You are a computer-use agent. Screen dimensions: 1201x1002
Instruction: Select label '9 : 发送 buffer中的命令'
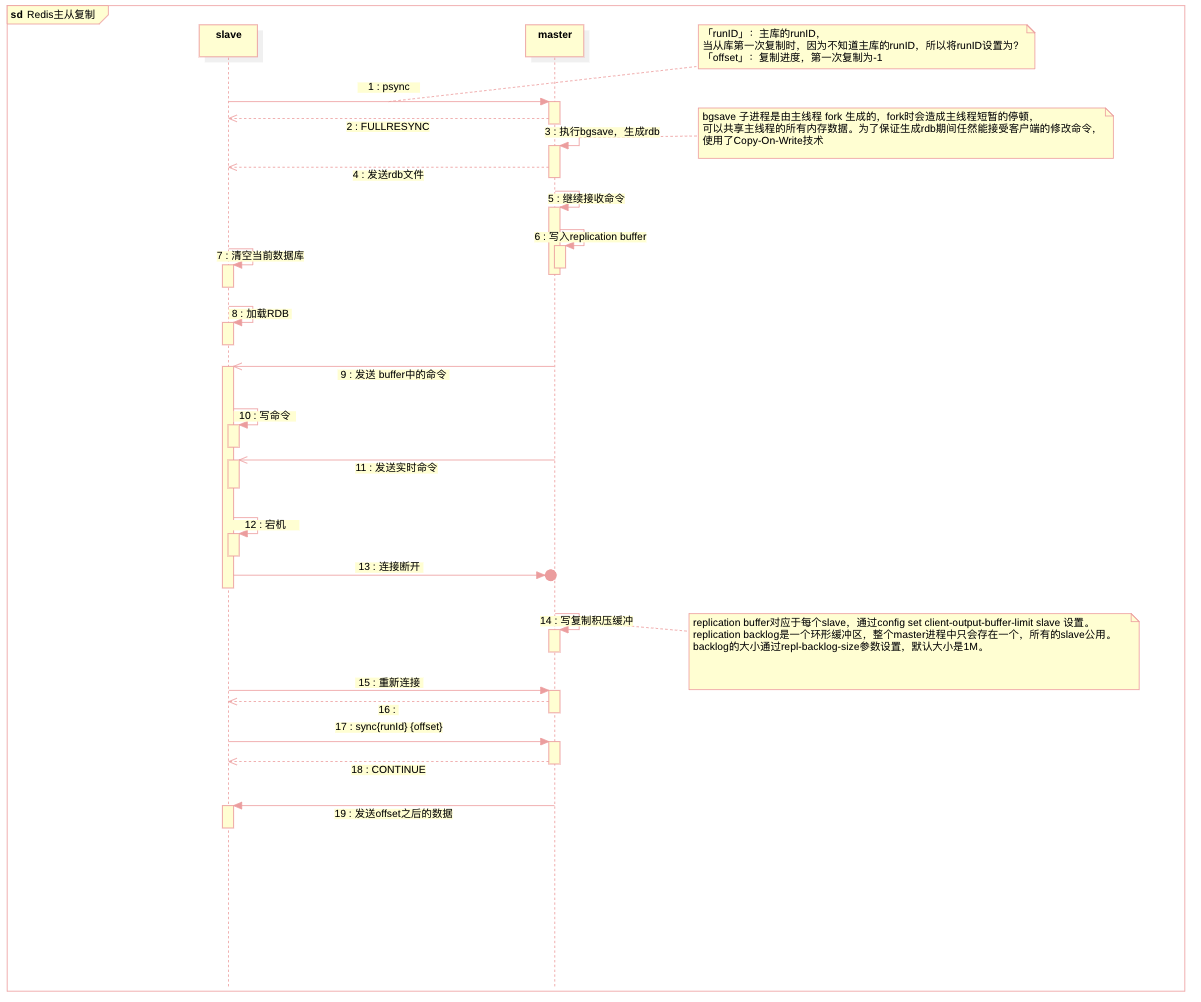point(393,375)
